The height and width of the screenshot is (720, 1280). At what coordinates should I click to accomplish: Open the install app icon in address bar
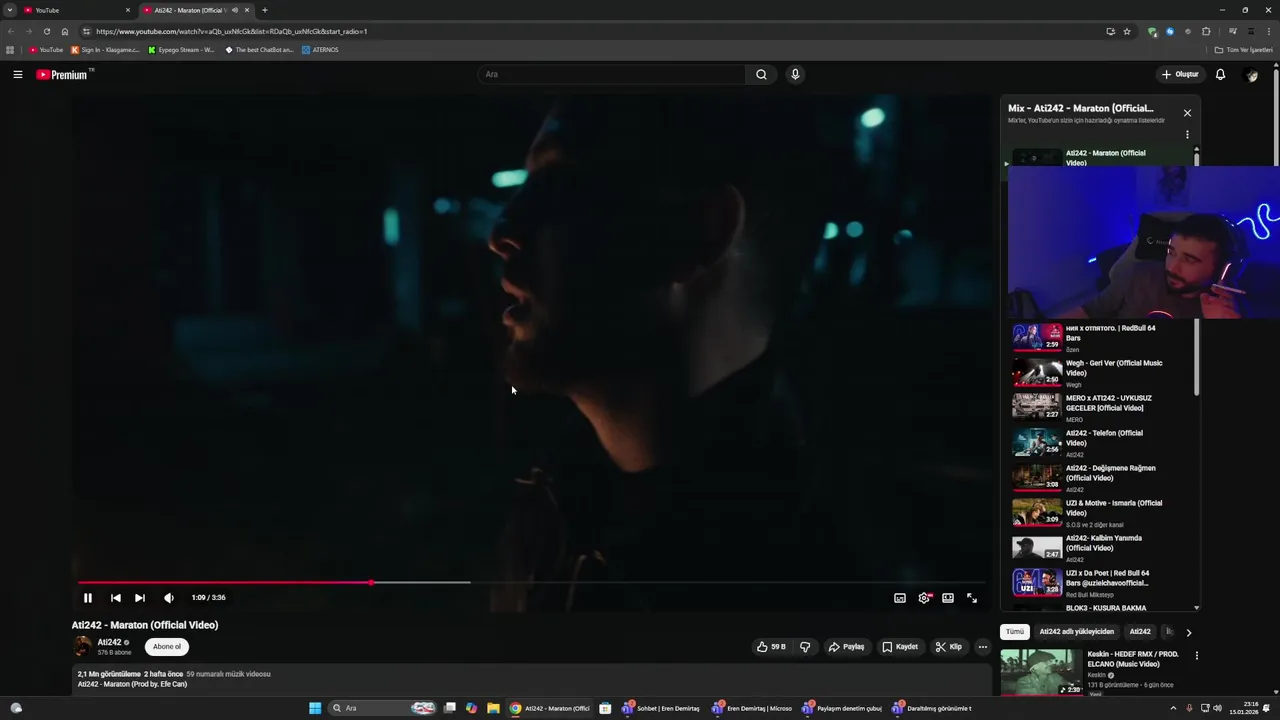(x=1110, y=31)
